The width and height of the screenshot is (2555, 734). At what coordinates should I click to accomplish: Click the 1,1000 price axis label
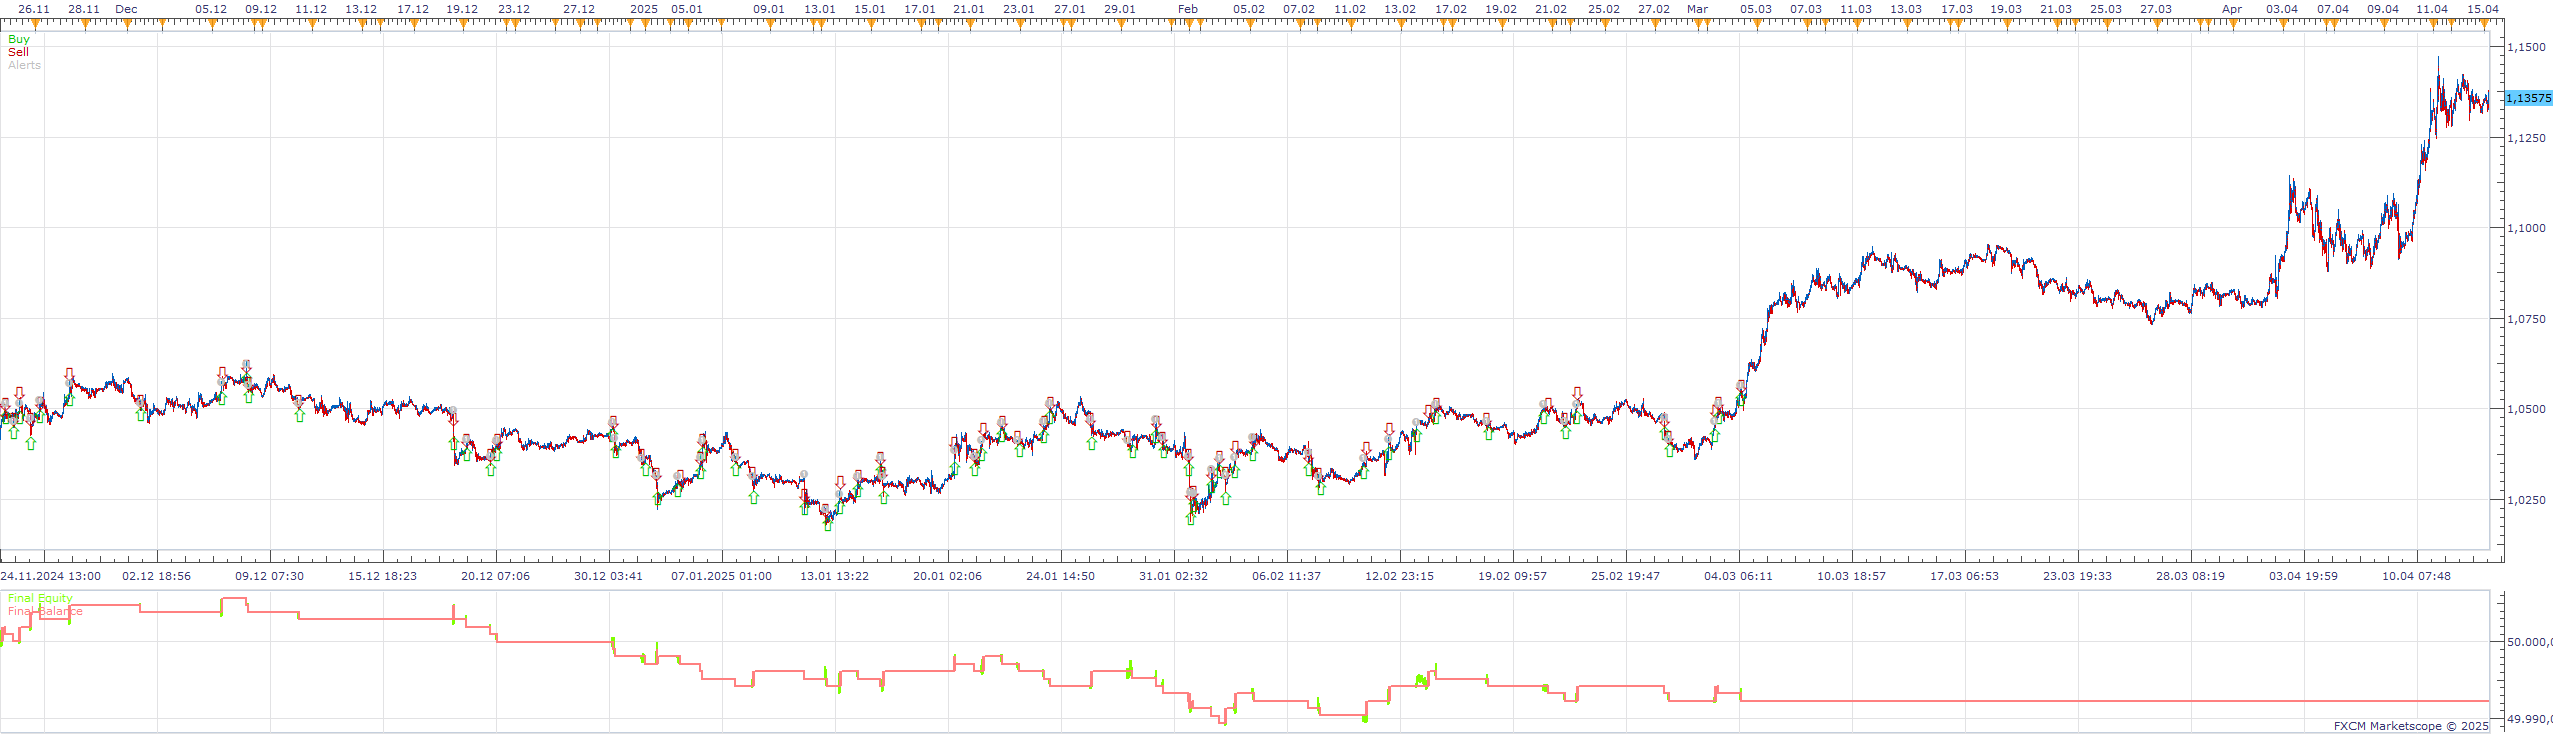[2526, 228]
